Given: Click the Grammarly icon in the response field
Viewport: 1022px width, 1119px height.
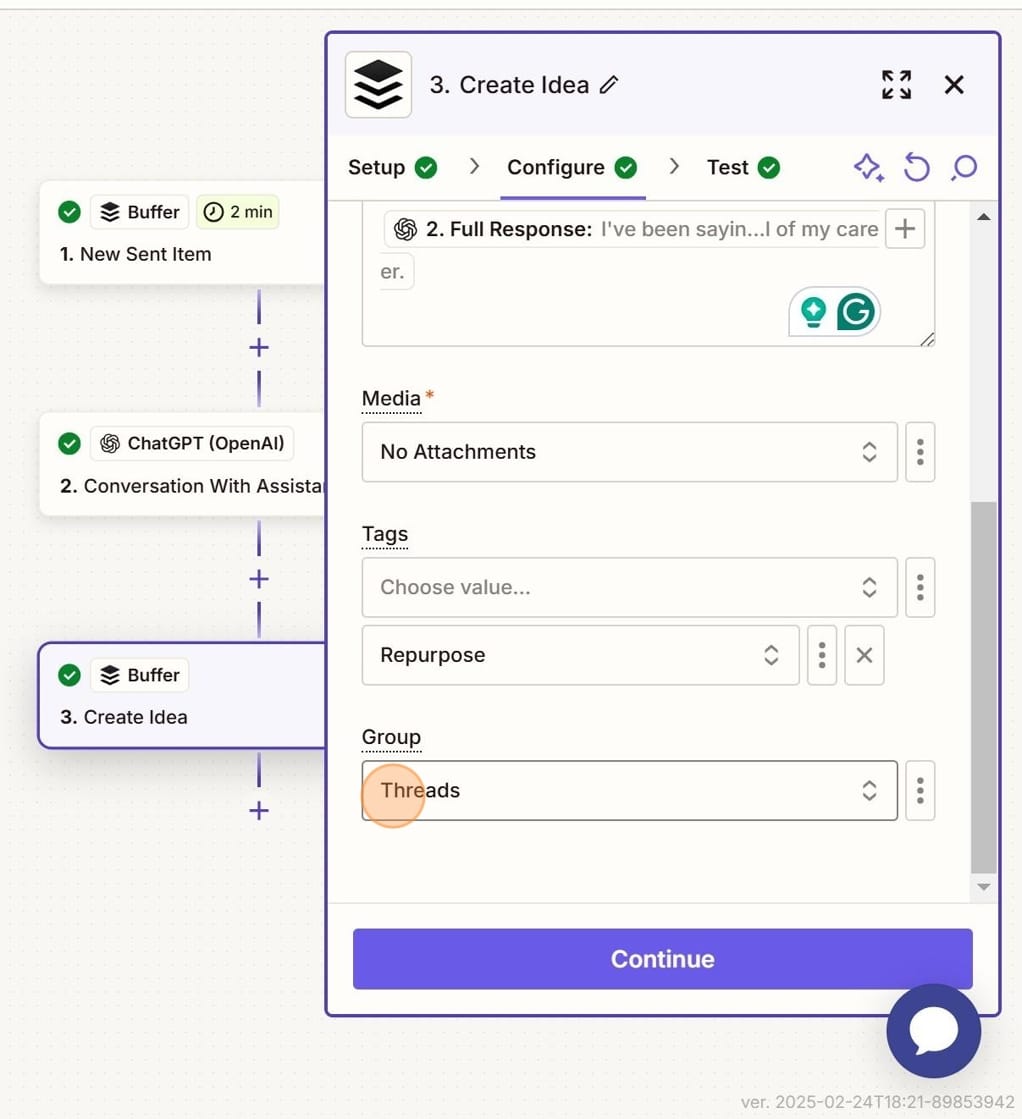Looking at the screenshot, I should (855, 311).
